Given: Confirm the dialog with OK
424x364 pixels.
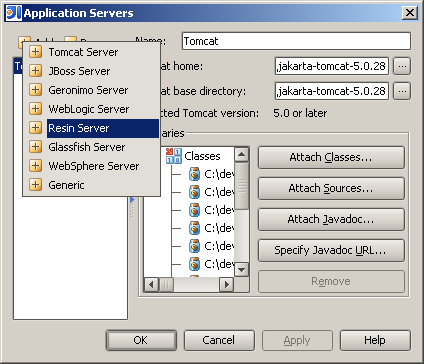Looking at the screenshot, I should pos(141,340).
